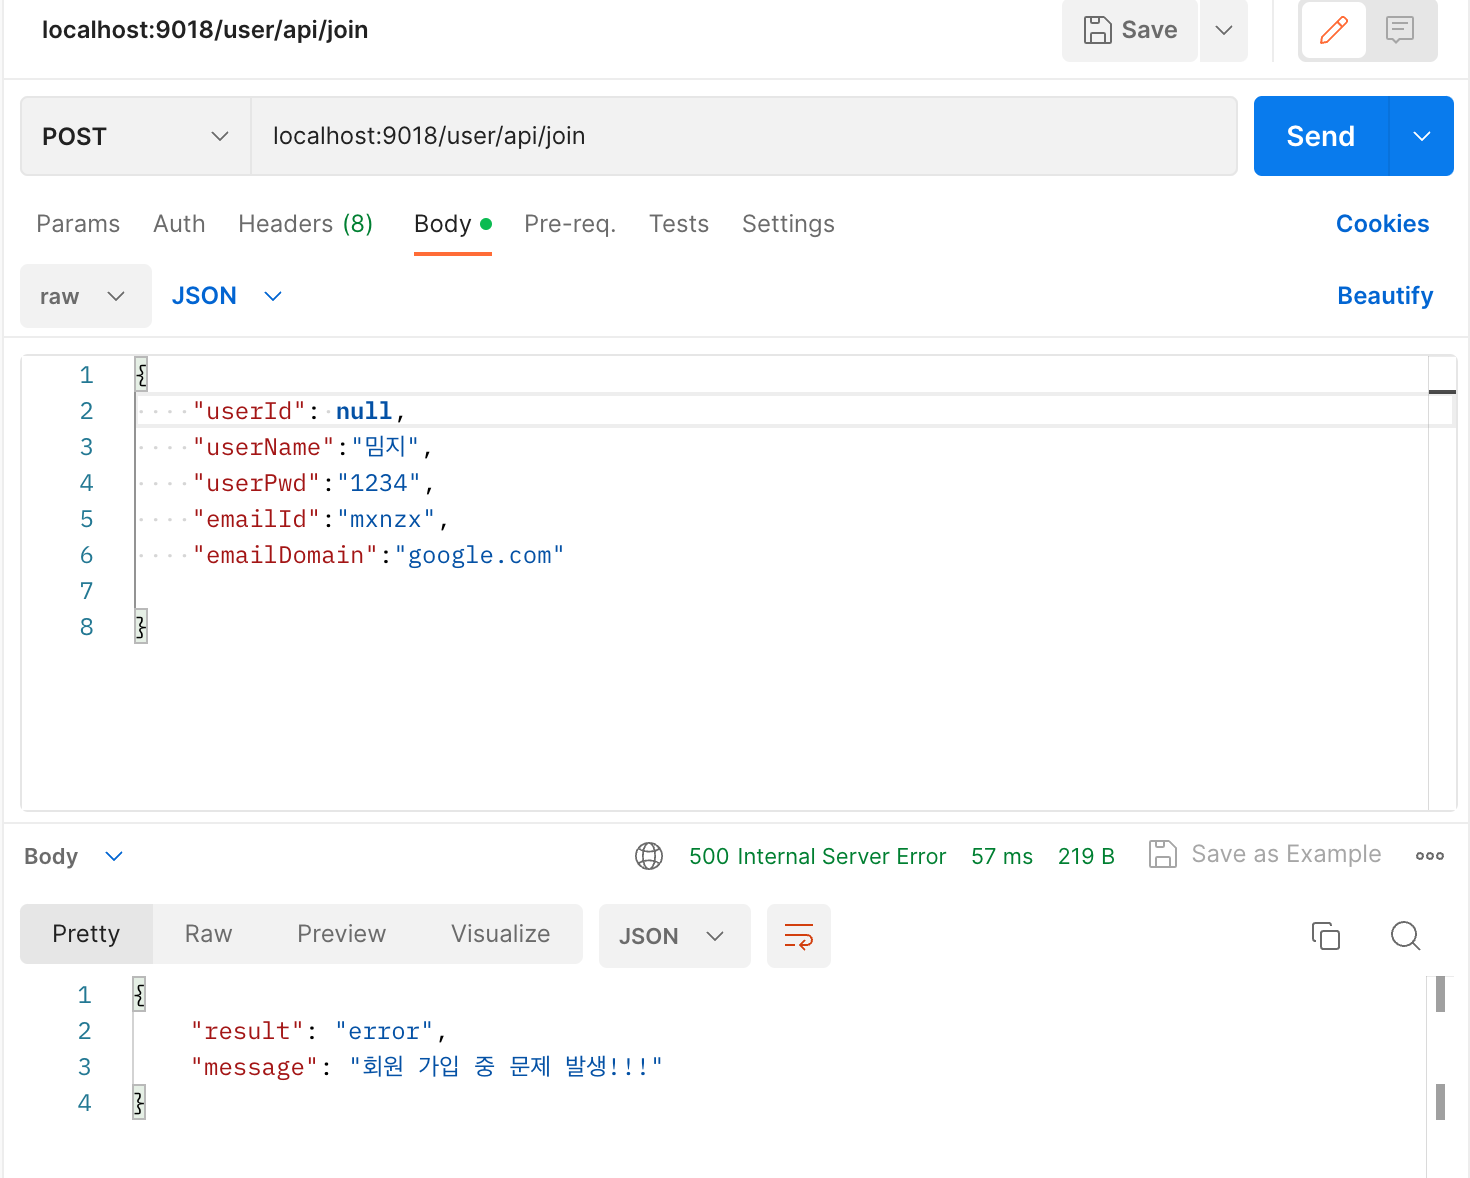1470x1178 pixels.
Task: Click the "1234" password value
Action: pos(379,483)
